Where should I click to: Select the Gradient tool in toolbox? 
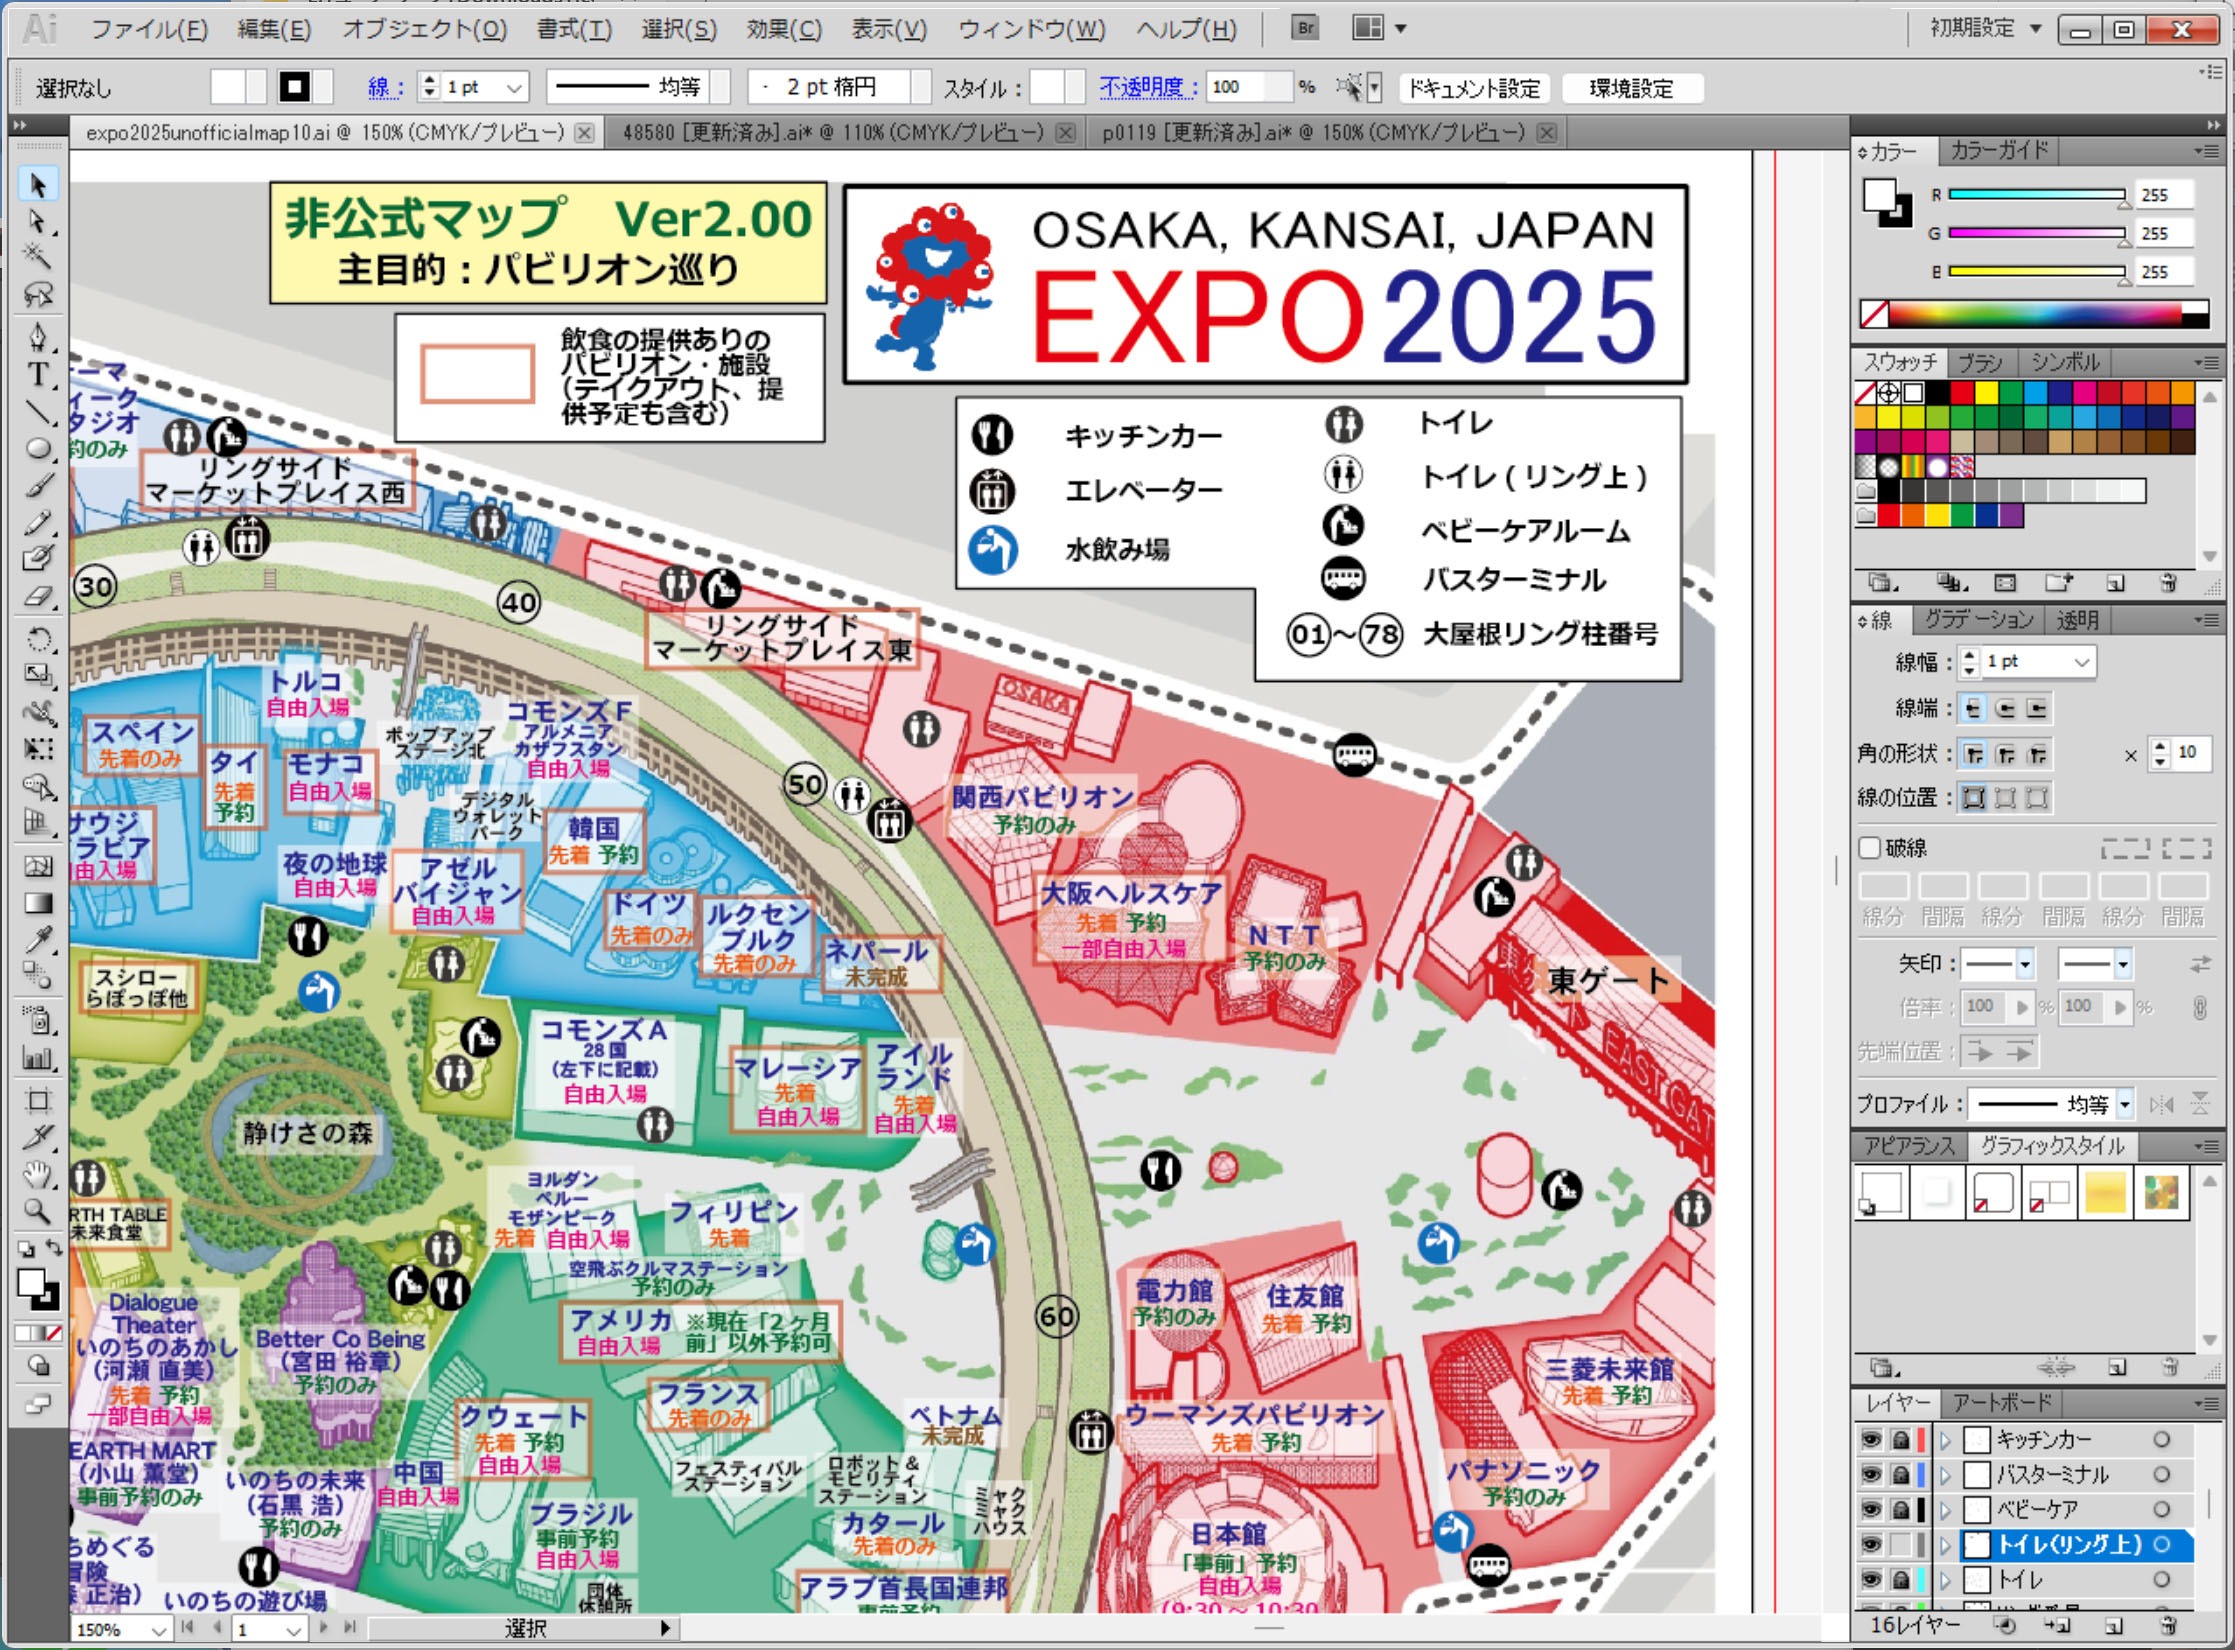click(38, 903)
